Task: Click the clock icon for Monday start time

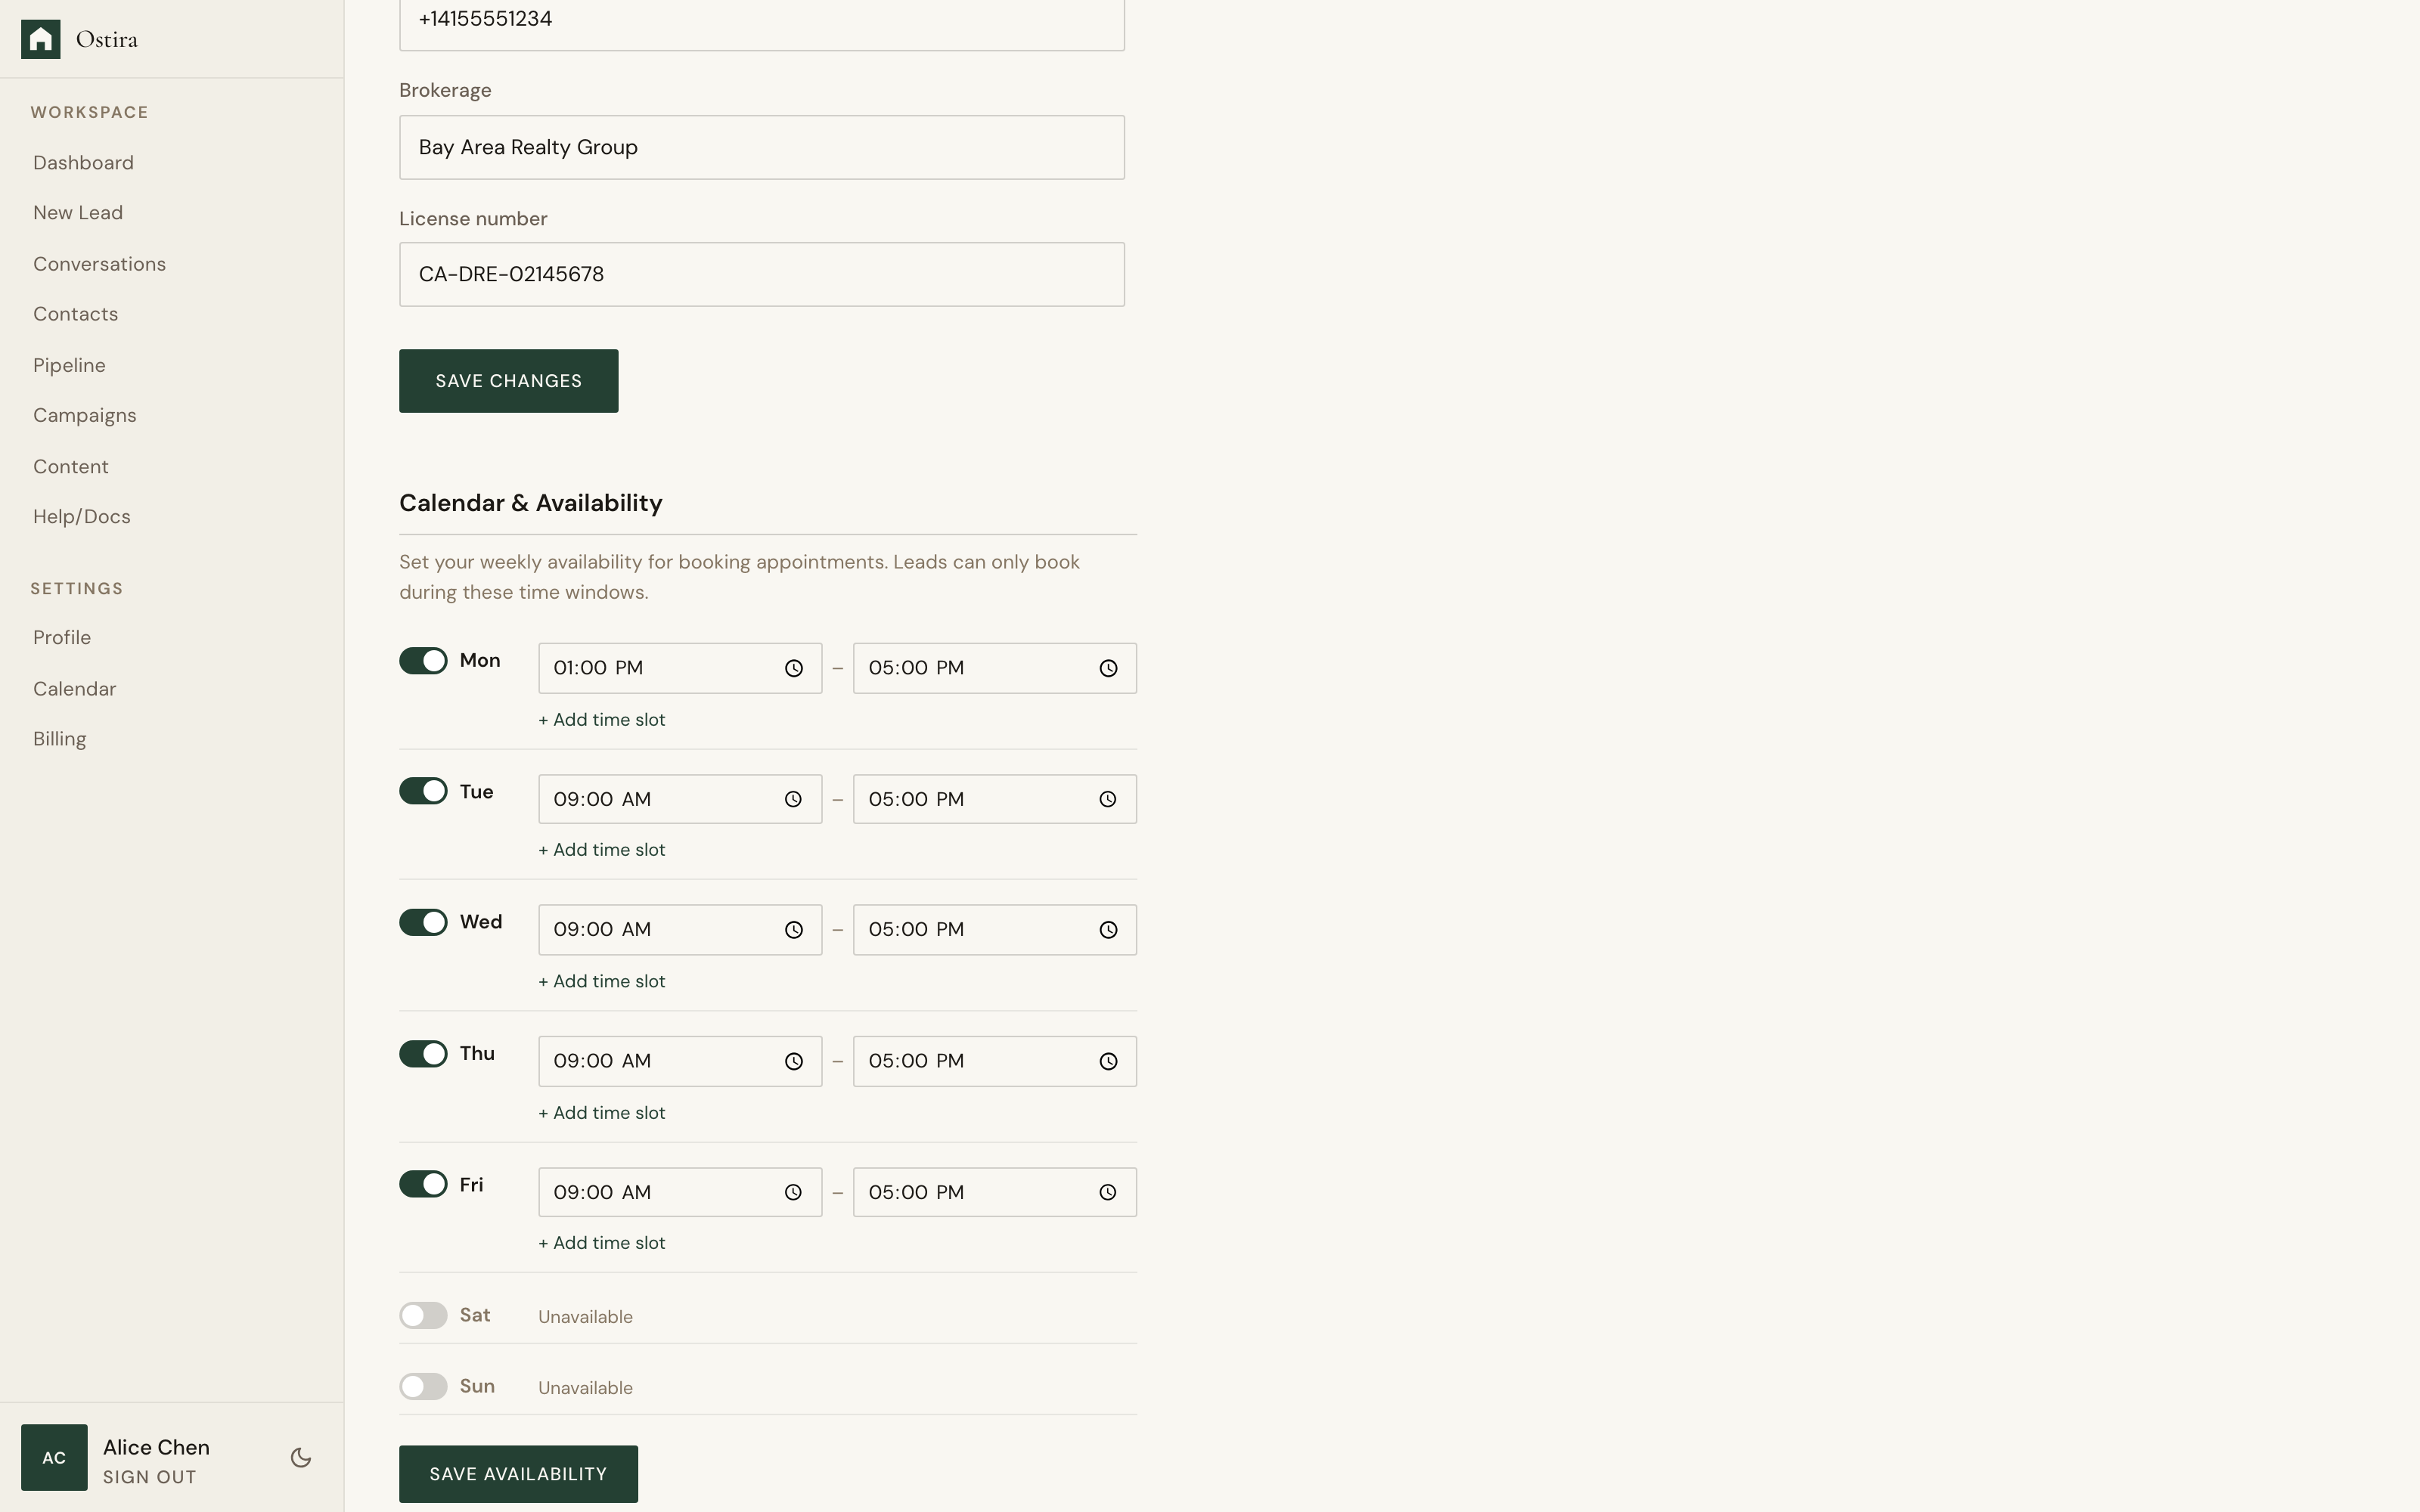Action: [x=793, y=668]
